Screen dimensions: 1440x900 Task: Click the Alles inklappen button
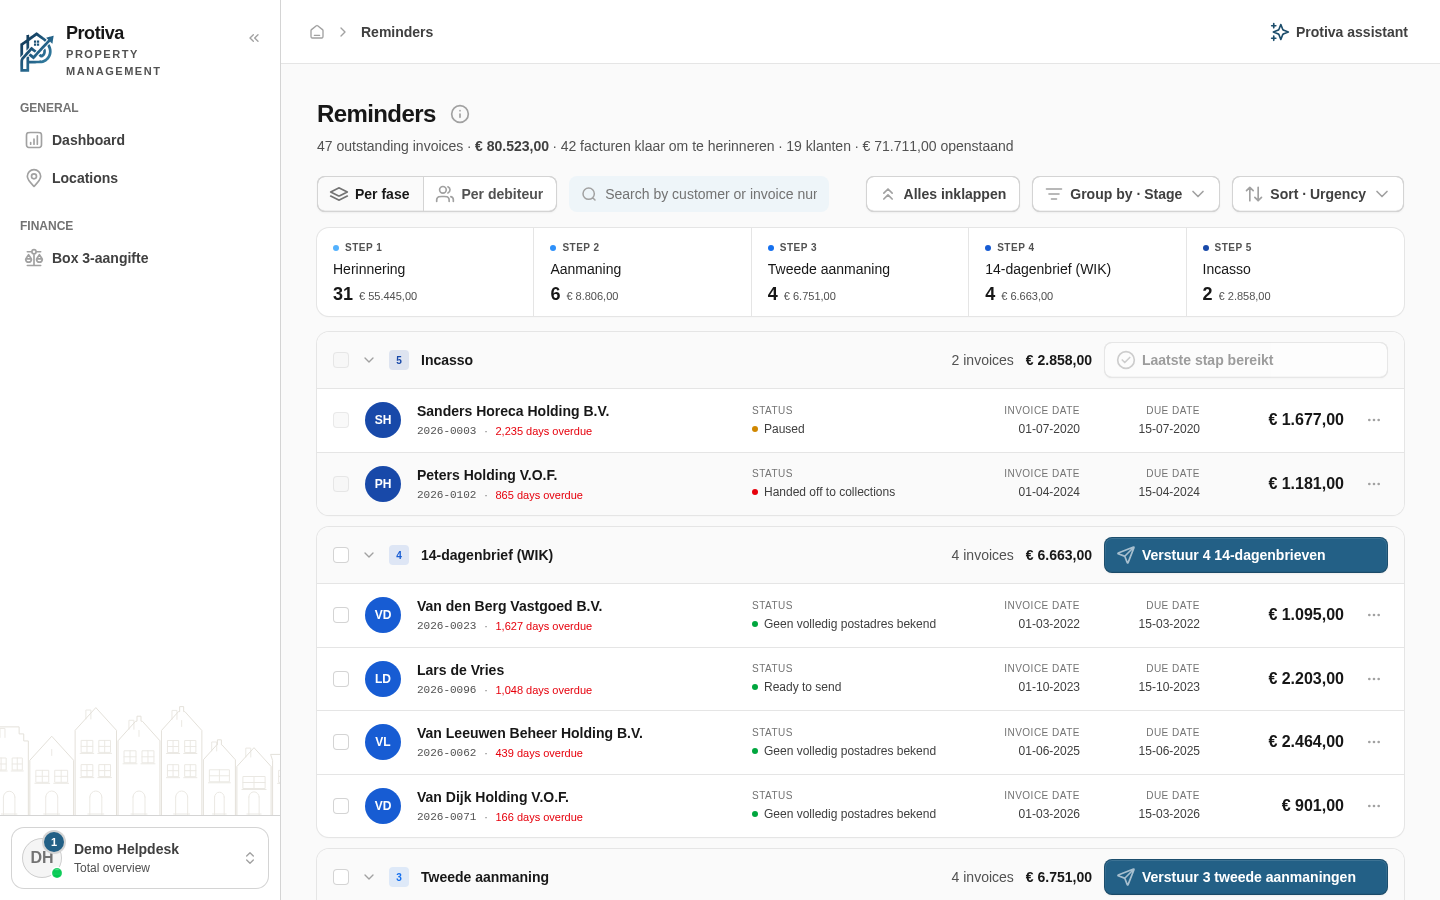click(943, 194)
